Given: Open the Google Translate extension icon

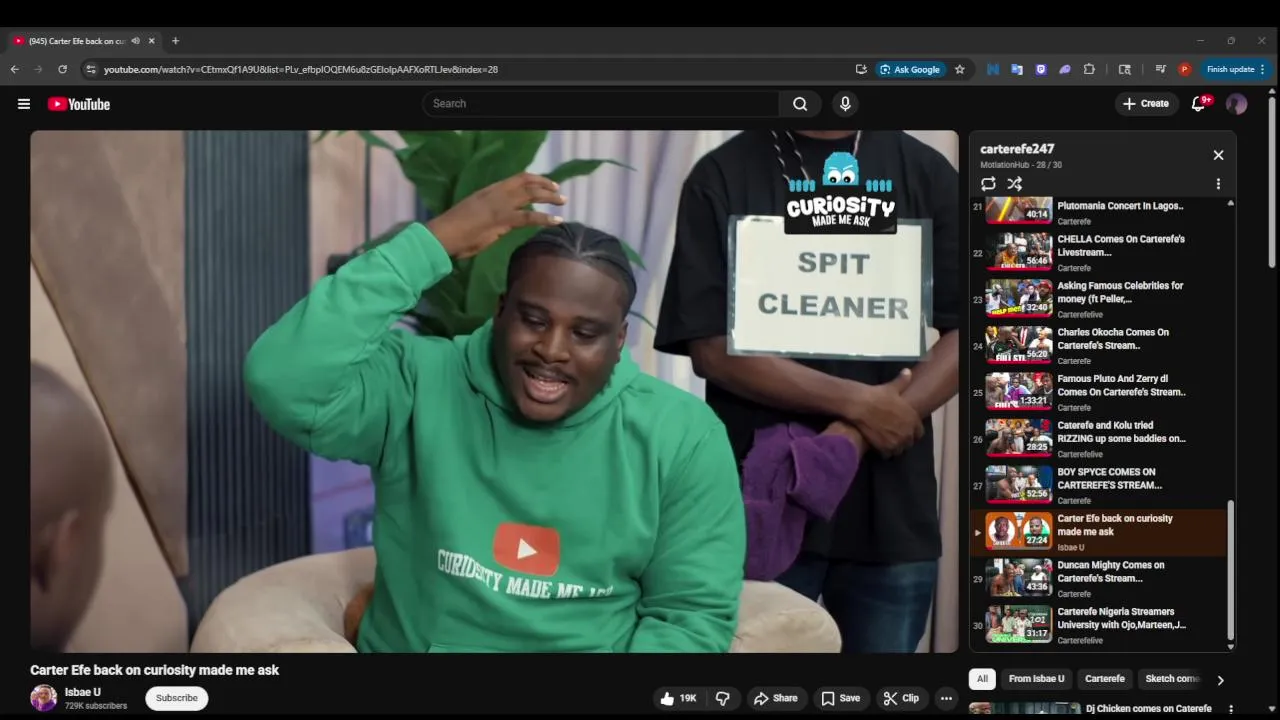Looking at the screenshot, I should (1017, 69).
